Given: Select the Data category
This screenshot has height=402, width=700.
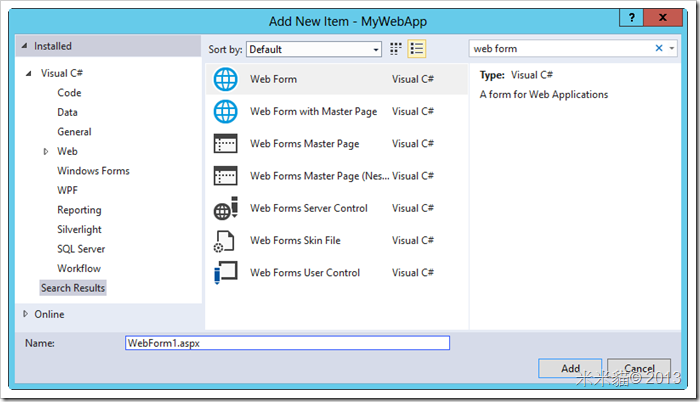Looking at the screenshot, I should coord(67,113).
